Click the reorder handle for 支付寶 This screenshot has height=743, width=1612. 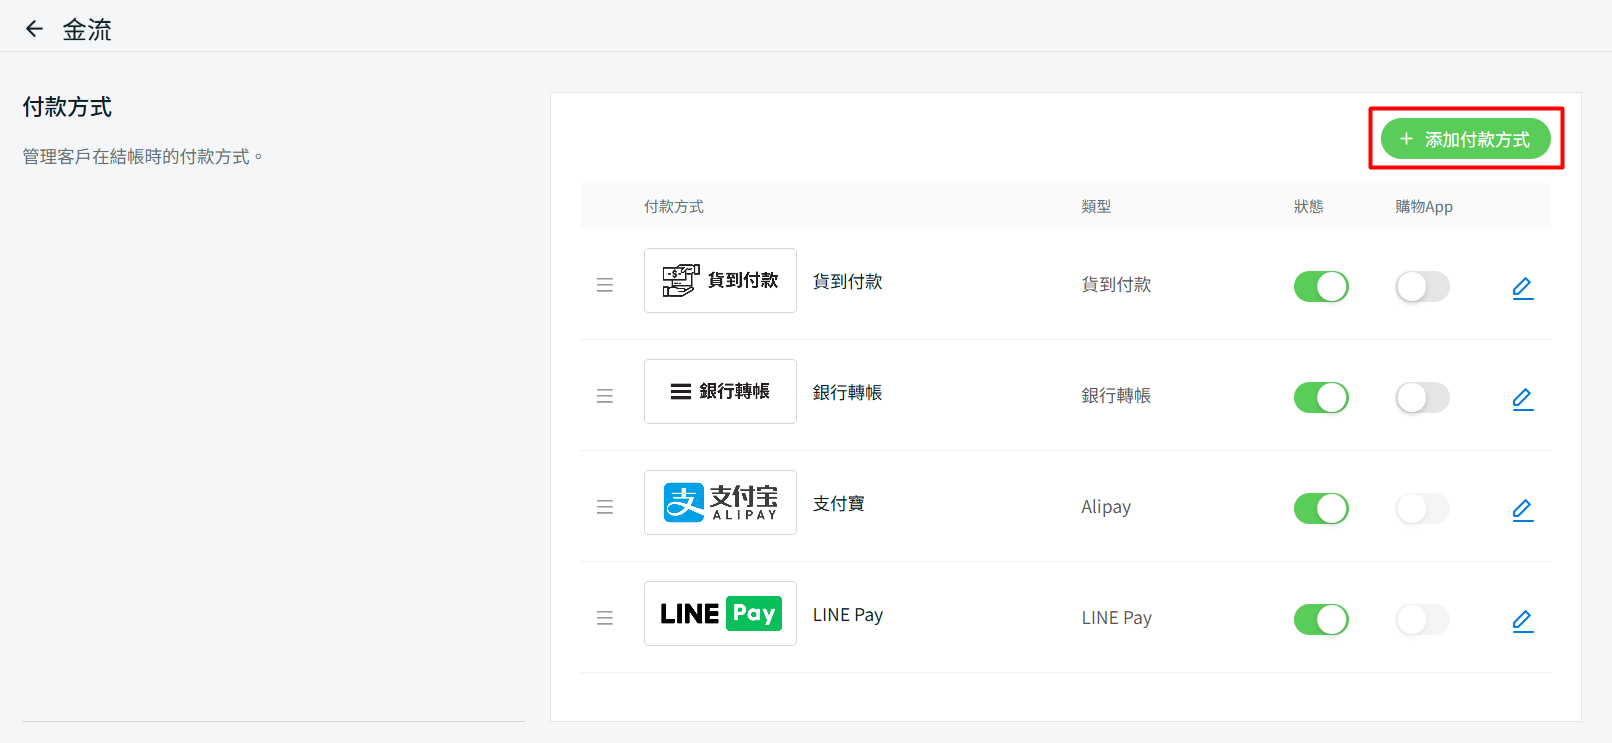pyautogui.click(x=605, y=508)
